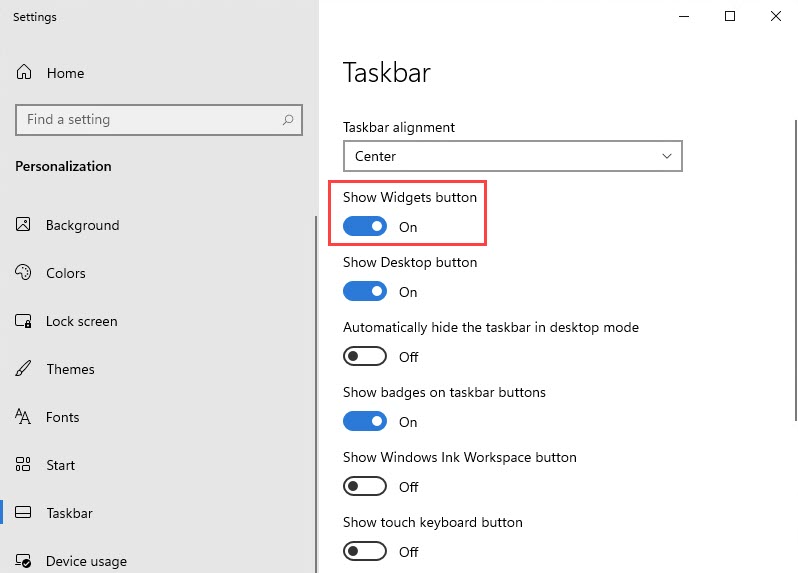Open the Taskbar alignment dropdown
The image size is (798, 573).
[512, 156]
